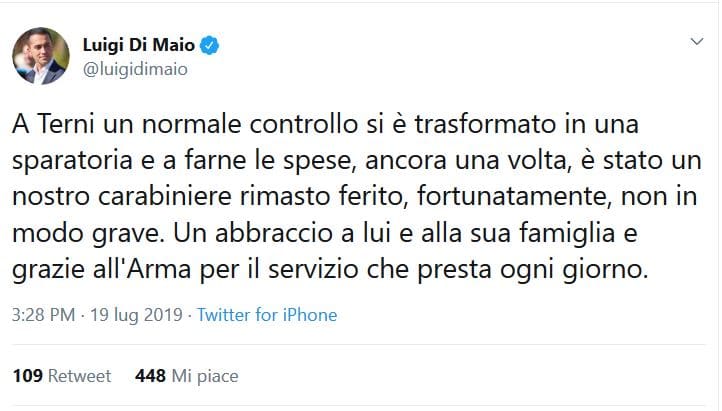Click the blue verified badge
The width and height of the screenshot is (722, 411).
(x=211, y=46)
